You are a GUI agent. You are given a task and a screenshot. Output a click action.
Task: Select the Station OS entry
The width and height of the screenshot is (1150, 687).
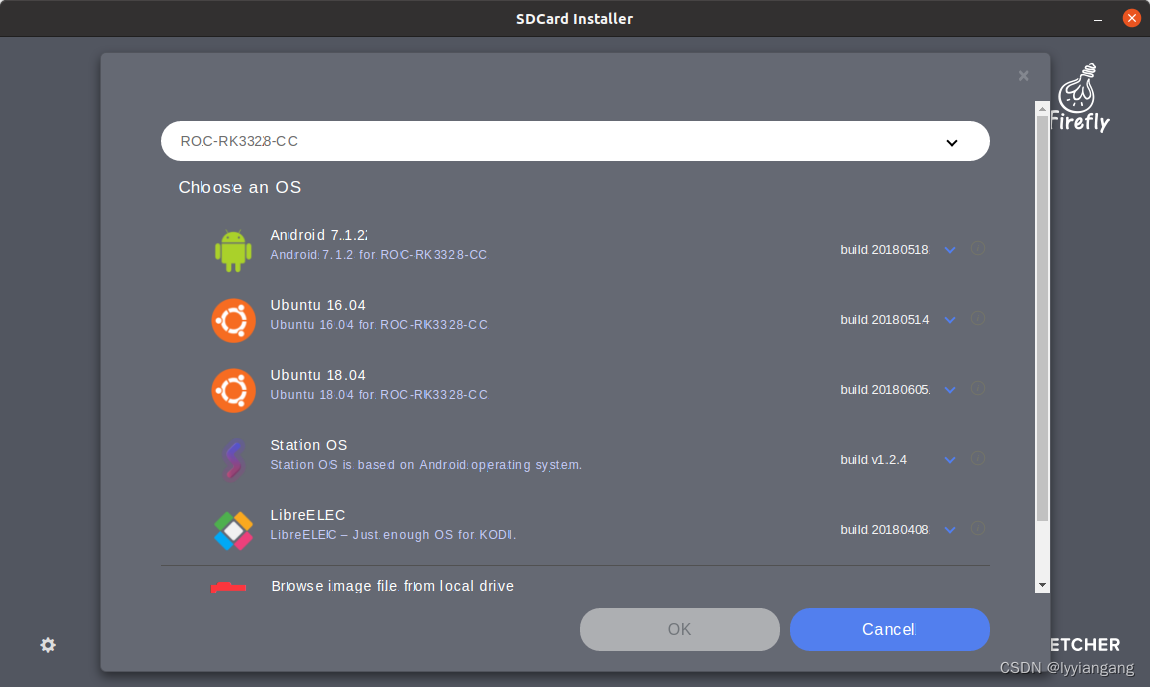pos(575,460)
